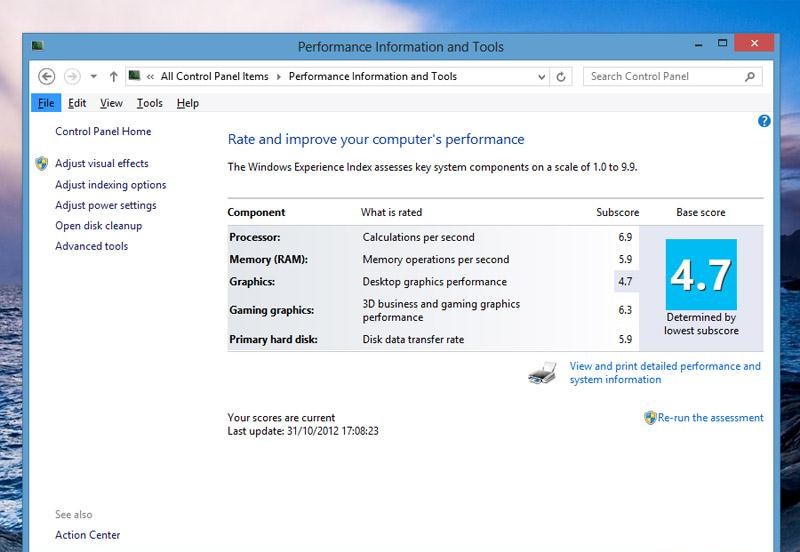
Task: Go to Control Panel Home
Action: point(103,131)
